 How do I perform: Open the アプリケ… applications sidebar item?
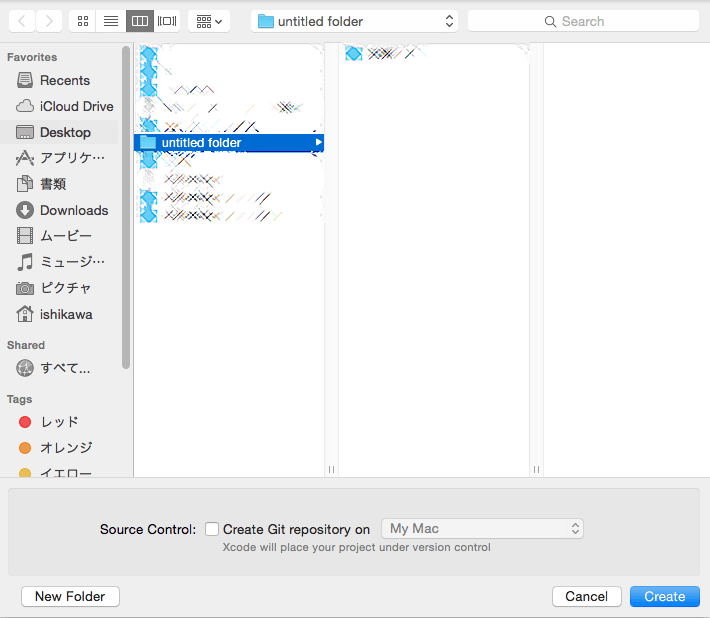click(59, 158)
